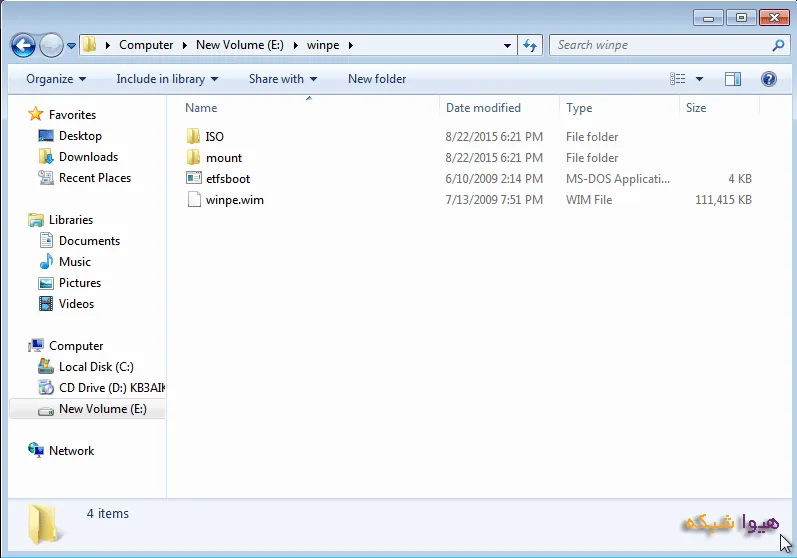Image resolution: width=797 pixels, height=558 pixels.
Task: Click the folder icon in address bar
Action: pyautogui.click(x=89, y=45)
